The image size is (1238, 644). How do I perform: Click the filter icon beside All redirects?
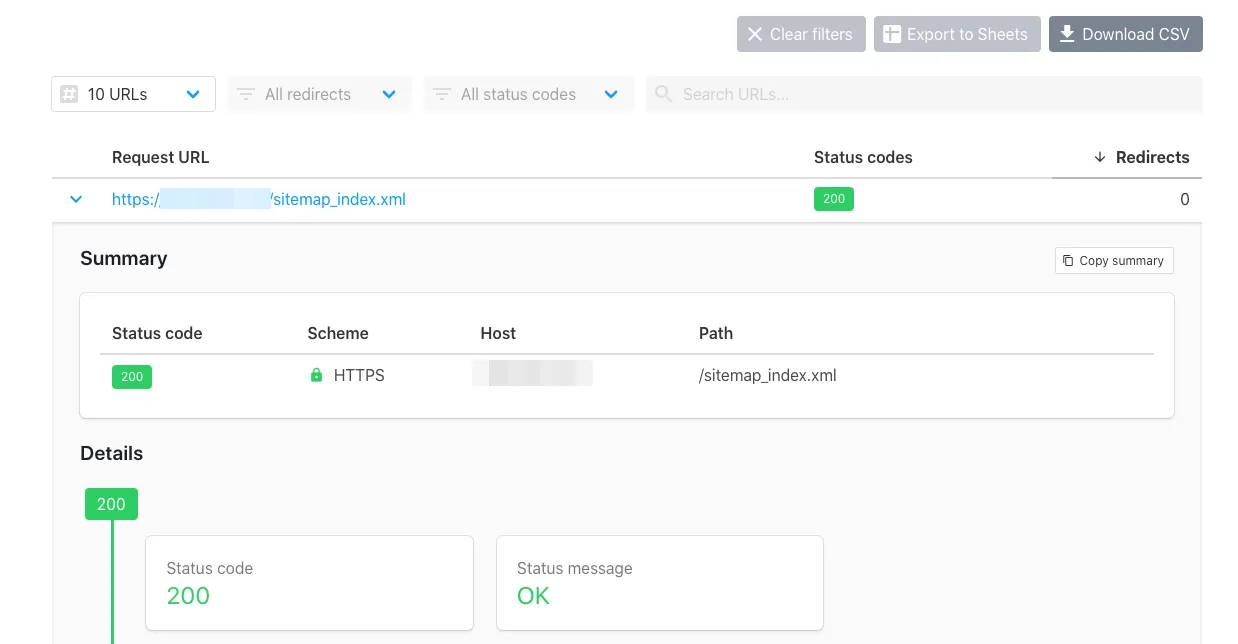[245, 94]
